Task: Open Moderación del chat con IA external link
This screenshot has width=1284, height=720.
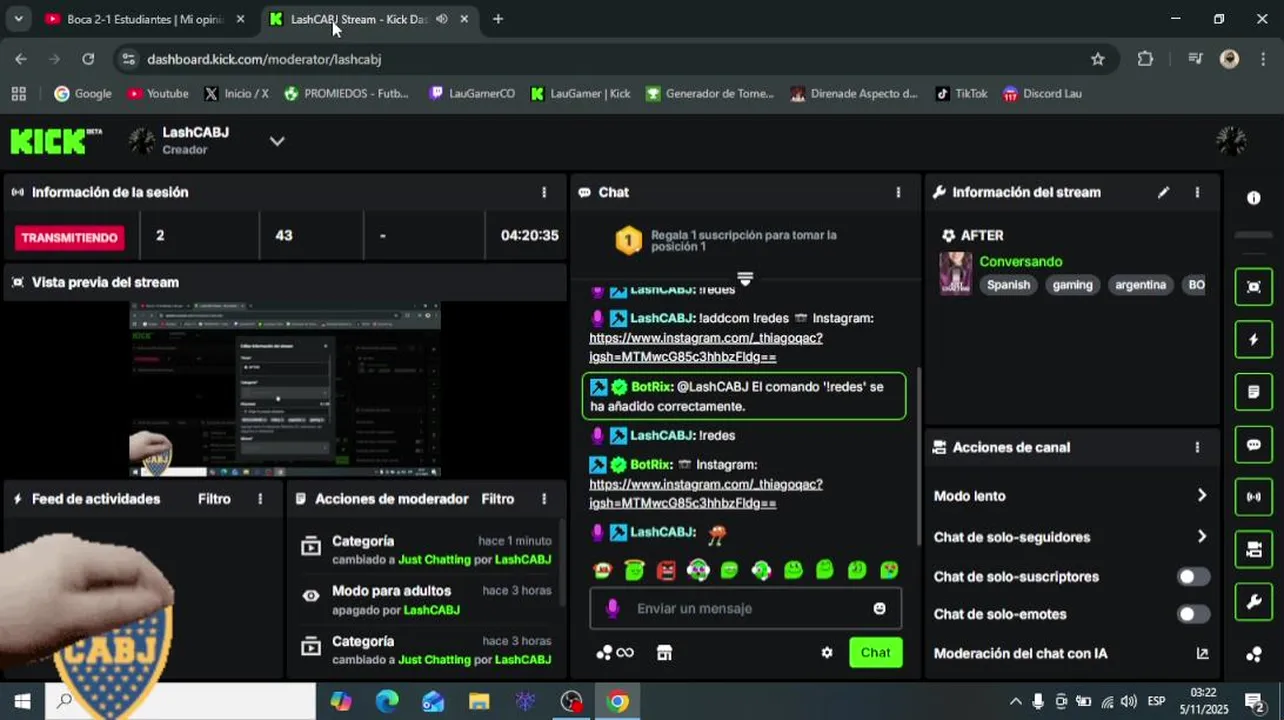Action: point(1202,654)
